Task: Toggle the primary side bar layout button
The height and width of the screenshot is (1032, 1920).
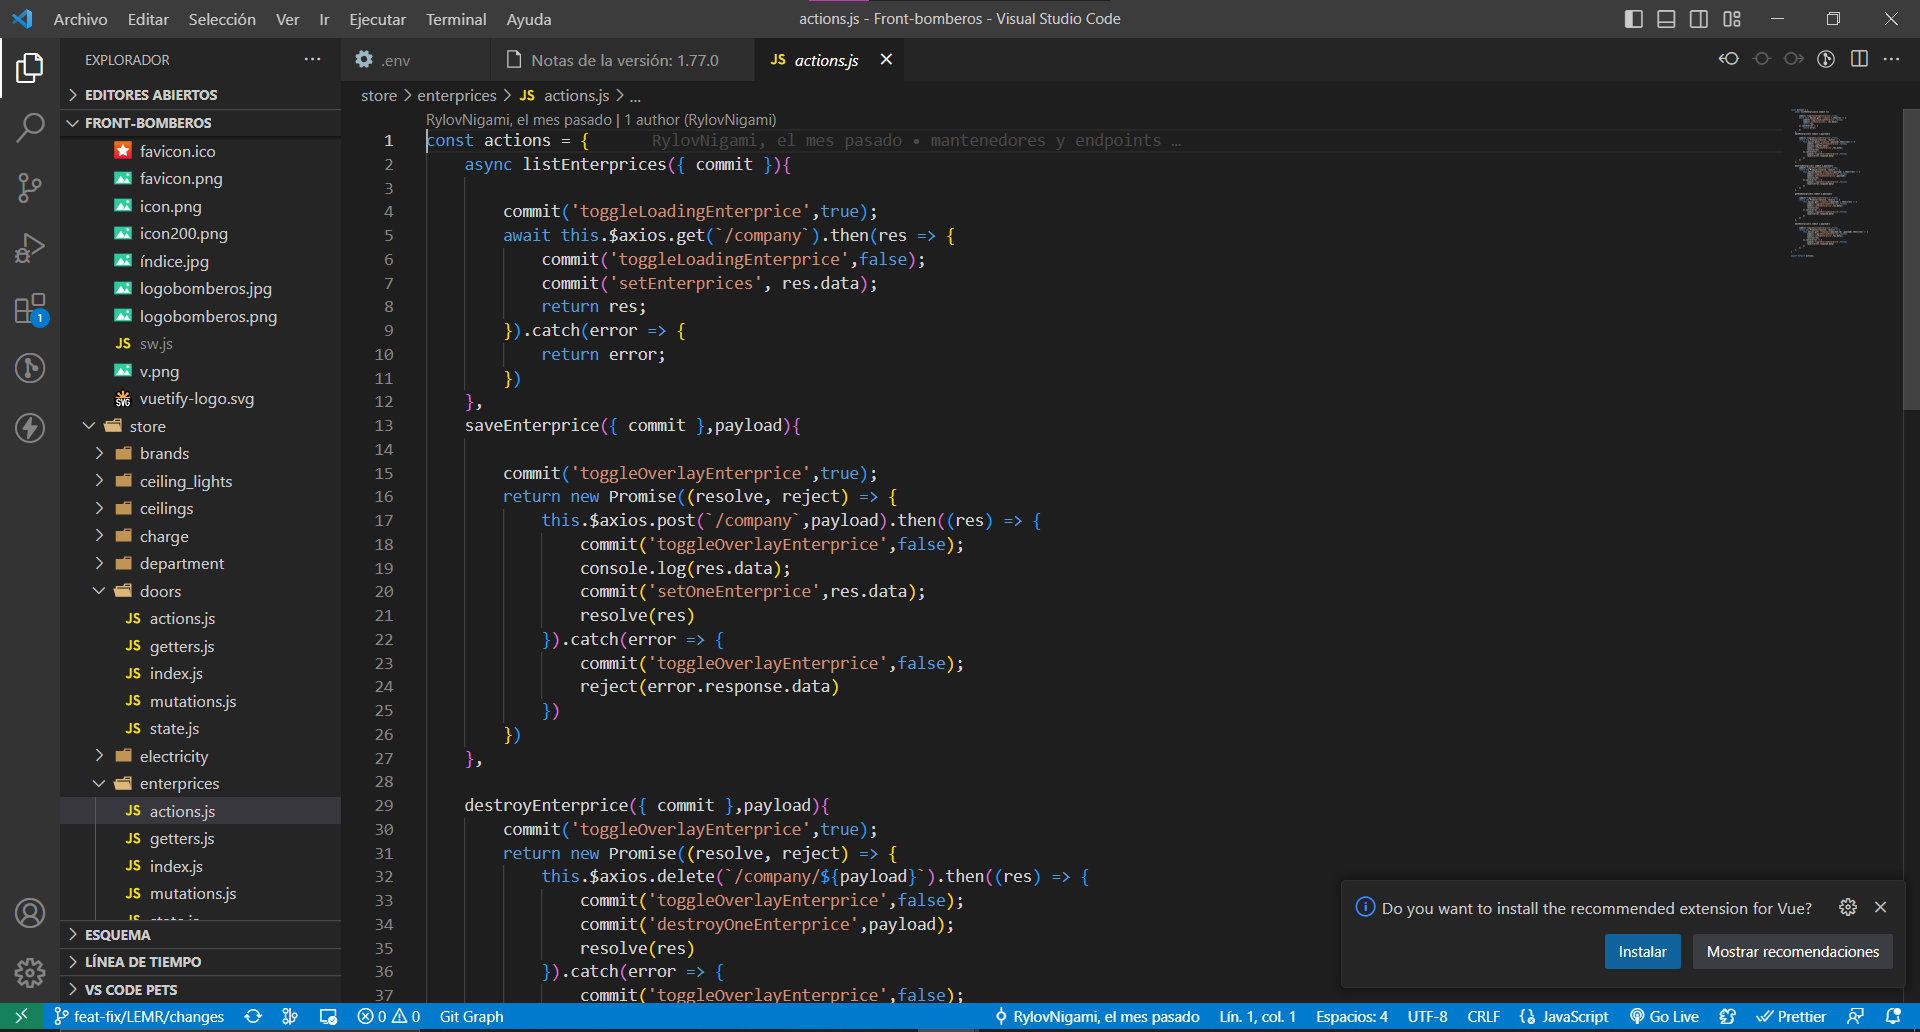Action: pos(1634,19)
